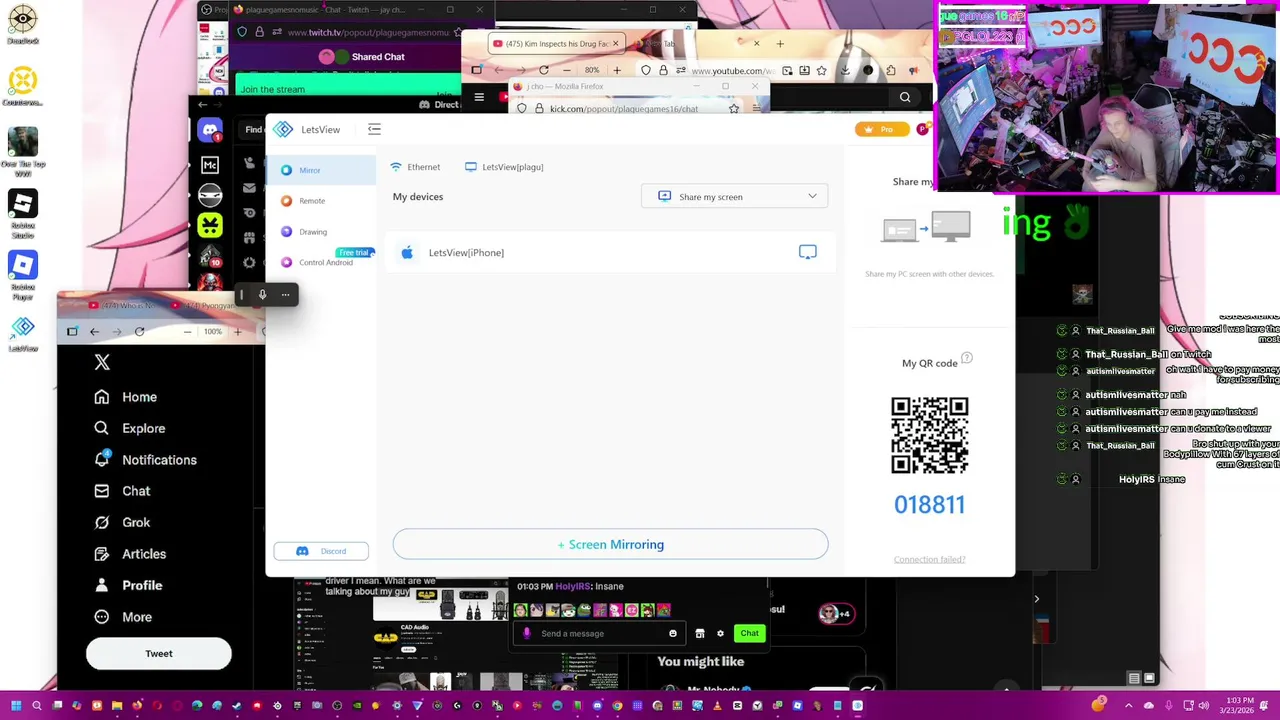Reload the page in the X browser window
This screenshot has width=1280, height=720.
coord(139,331)
